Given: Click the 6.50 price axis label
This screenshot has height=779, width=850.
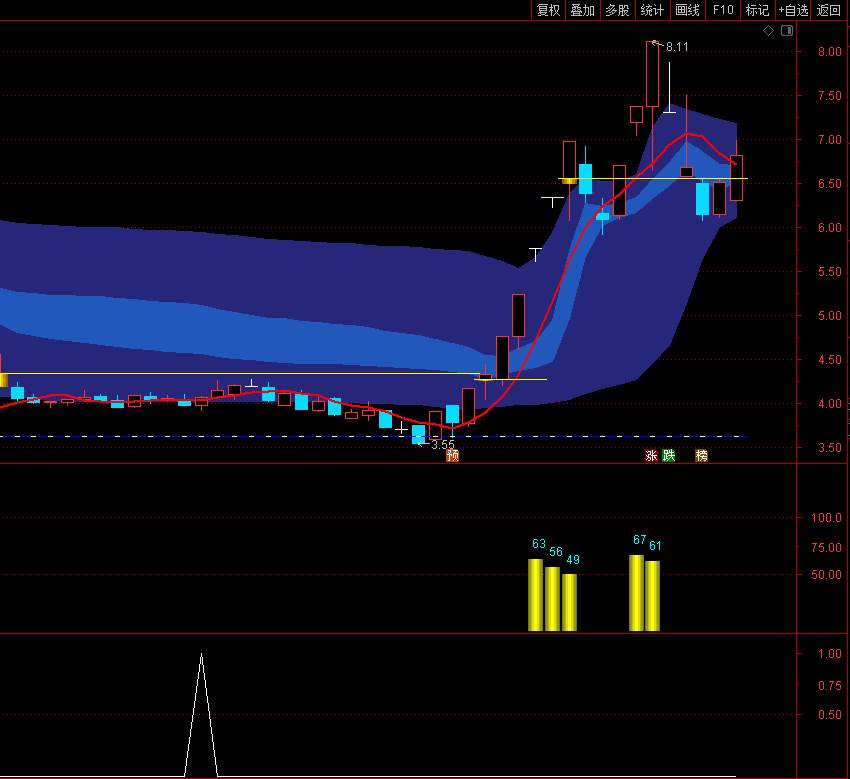Looking at the screenshot, I should (829, 184).
